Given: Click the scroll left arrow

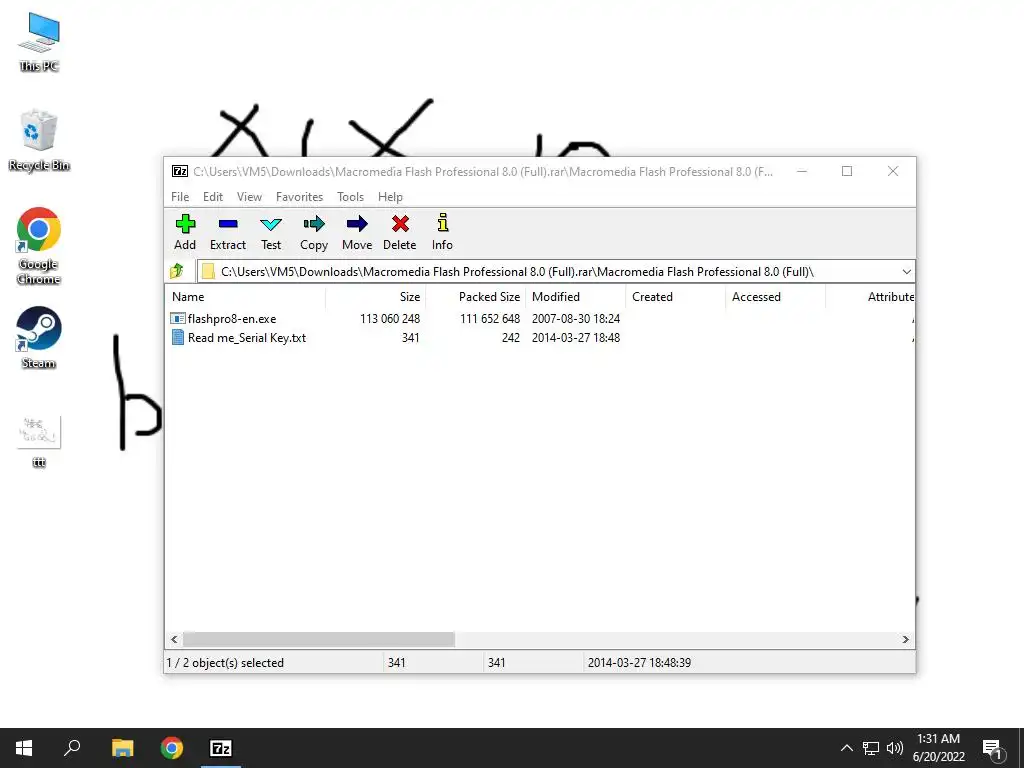Looking at the screenshot, I should point(174,639).
